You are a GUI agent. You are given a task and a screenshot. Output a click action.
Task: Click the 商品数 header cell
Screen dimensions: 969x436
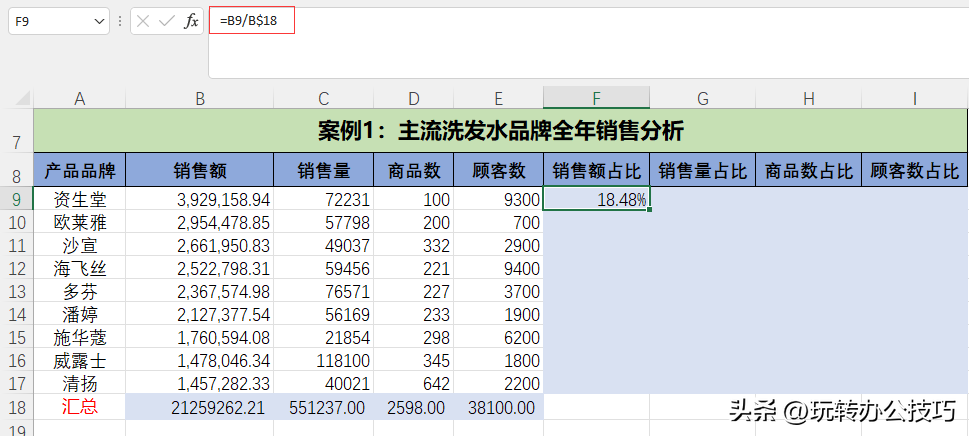point(413,170)
